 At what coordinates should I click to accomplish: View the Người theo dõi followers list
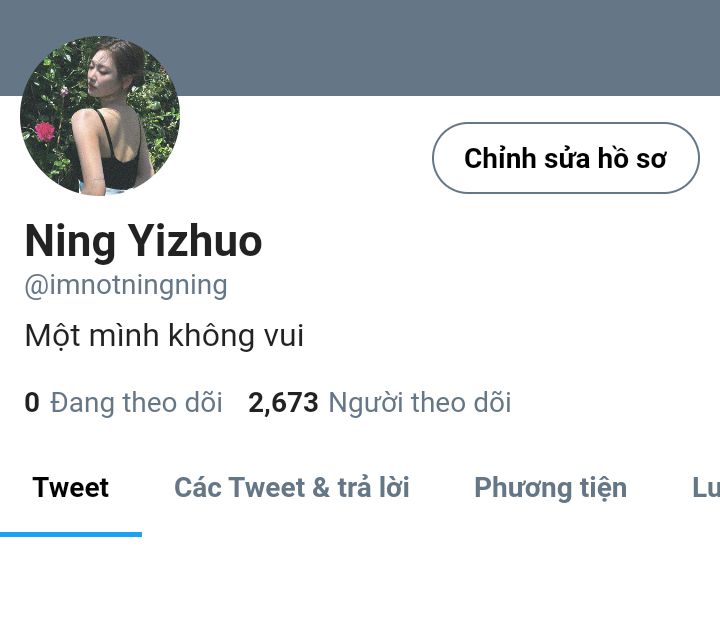[420, 403]
